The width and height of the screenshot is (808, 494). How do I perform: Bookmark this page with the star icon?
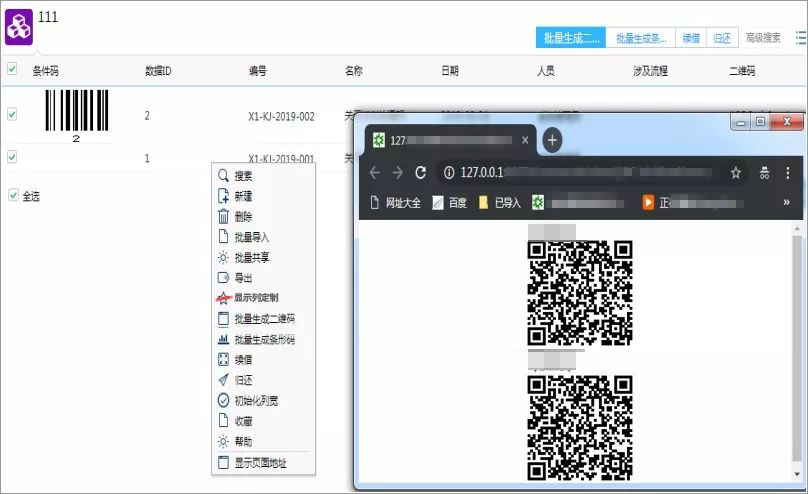(736, 172)
